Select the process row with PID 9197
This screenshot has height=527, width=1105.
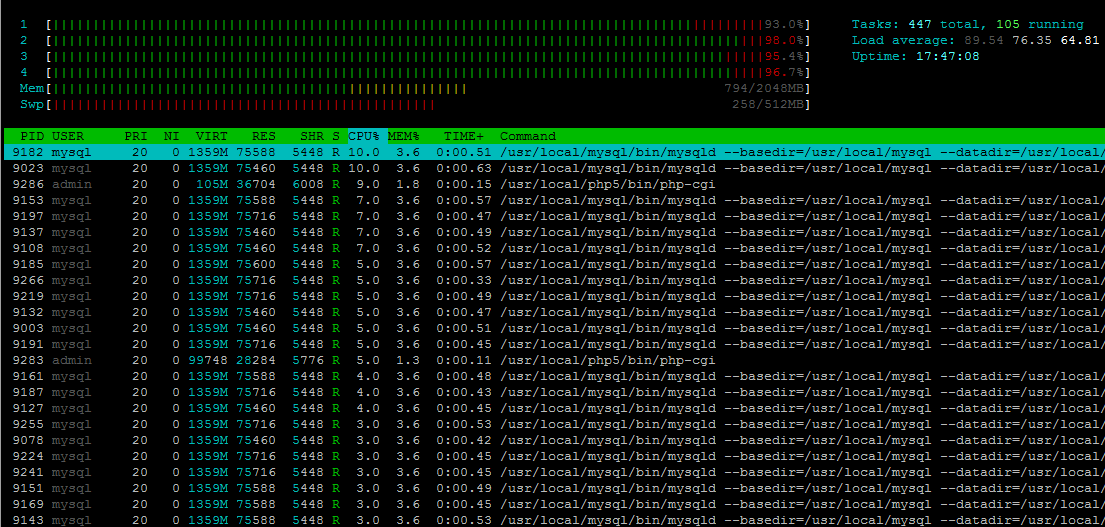click(554, 216)
